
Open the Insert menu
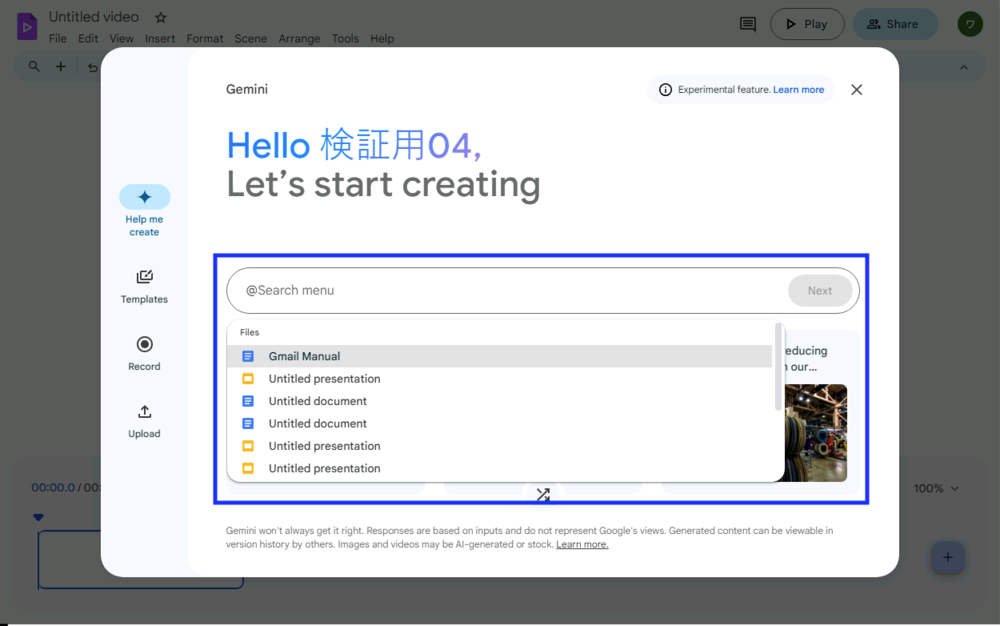click(160, 39)
